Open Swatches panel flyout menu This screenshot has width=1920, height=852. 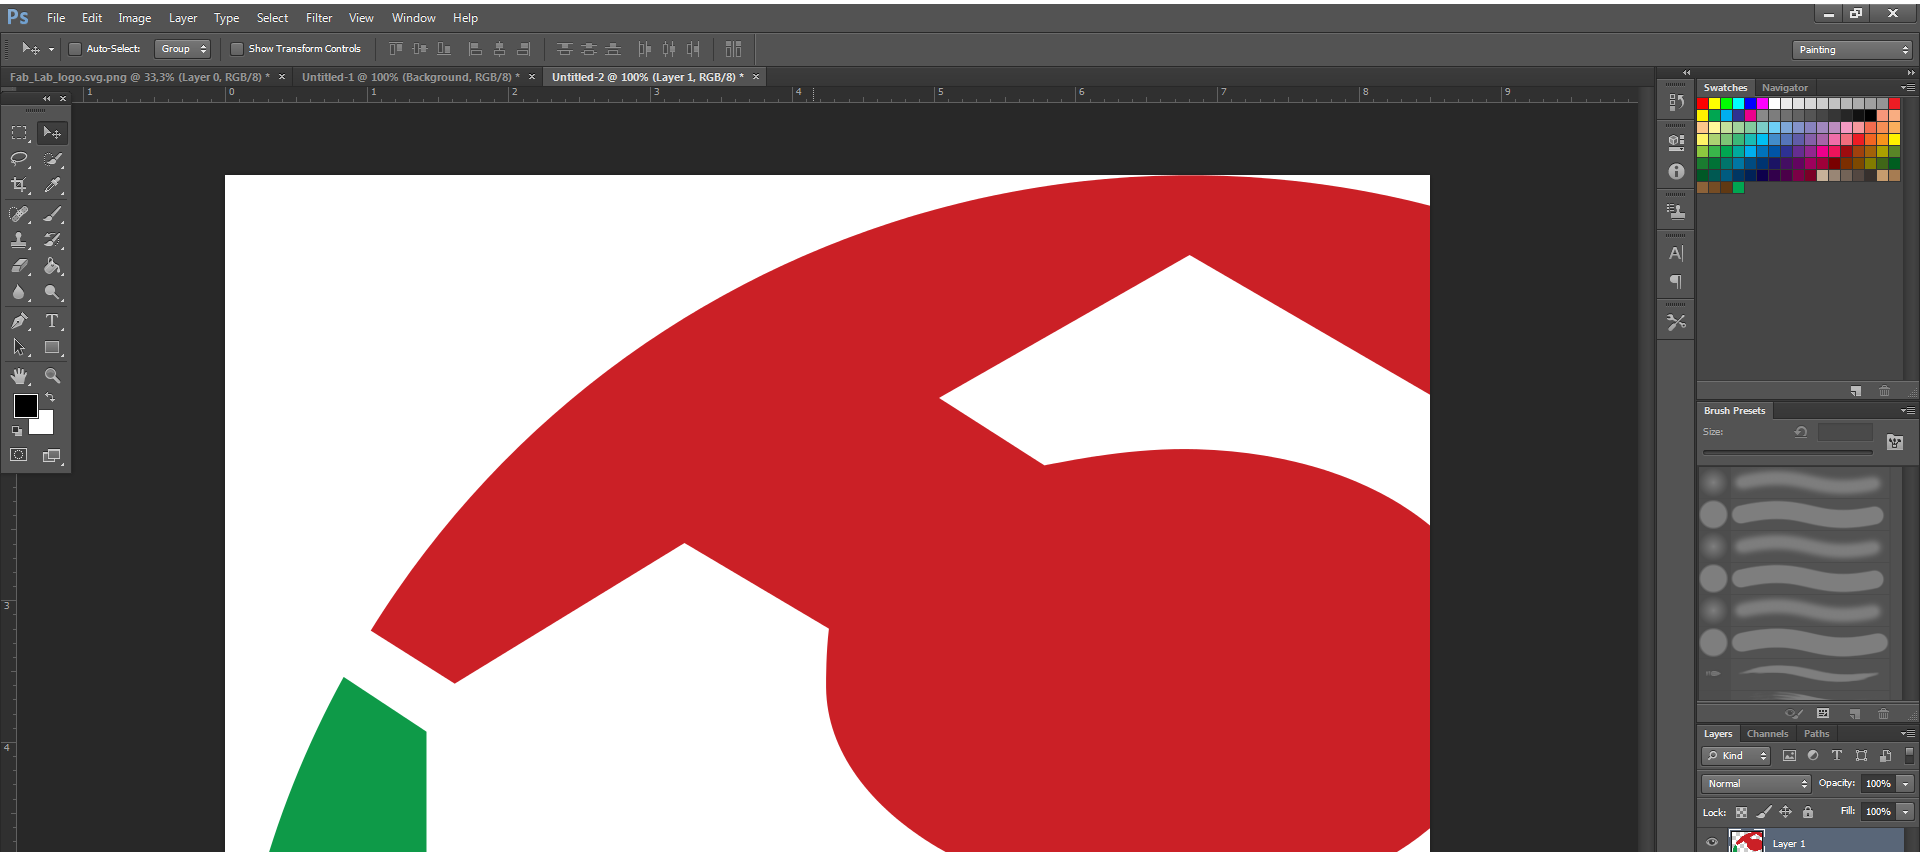point(1908,88)
